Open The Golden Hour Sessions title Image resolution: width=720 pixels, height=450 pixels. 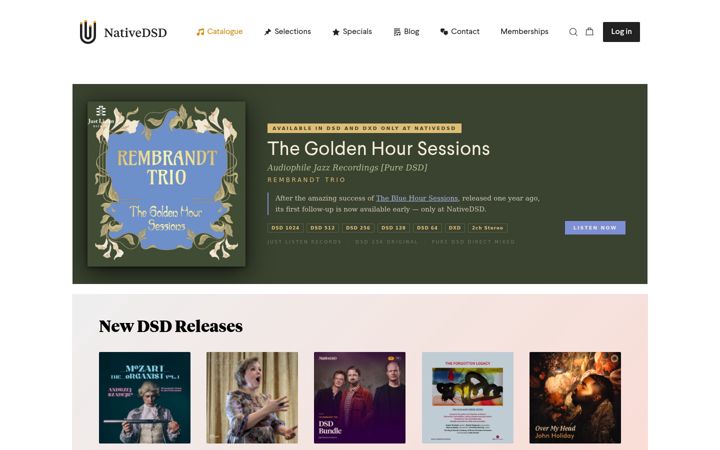point(378,149)
